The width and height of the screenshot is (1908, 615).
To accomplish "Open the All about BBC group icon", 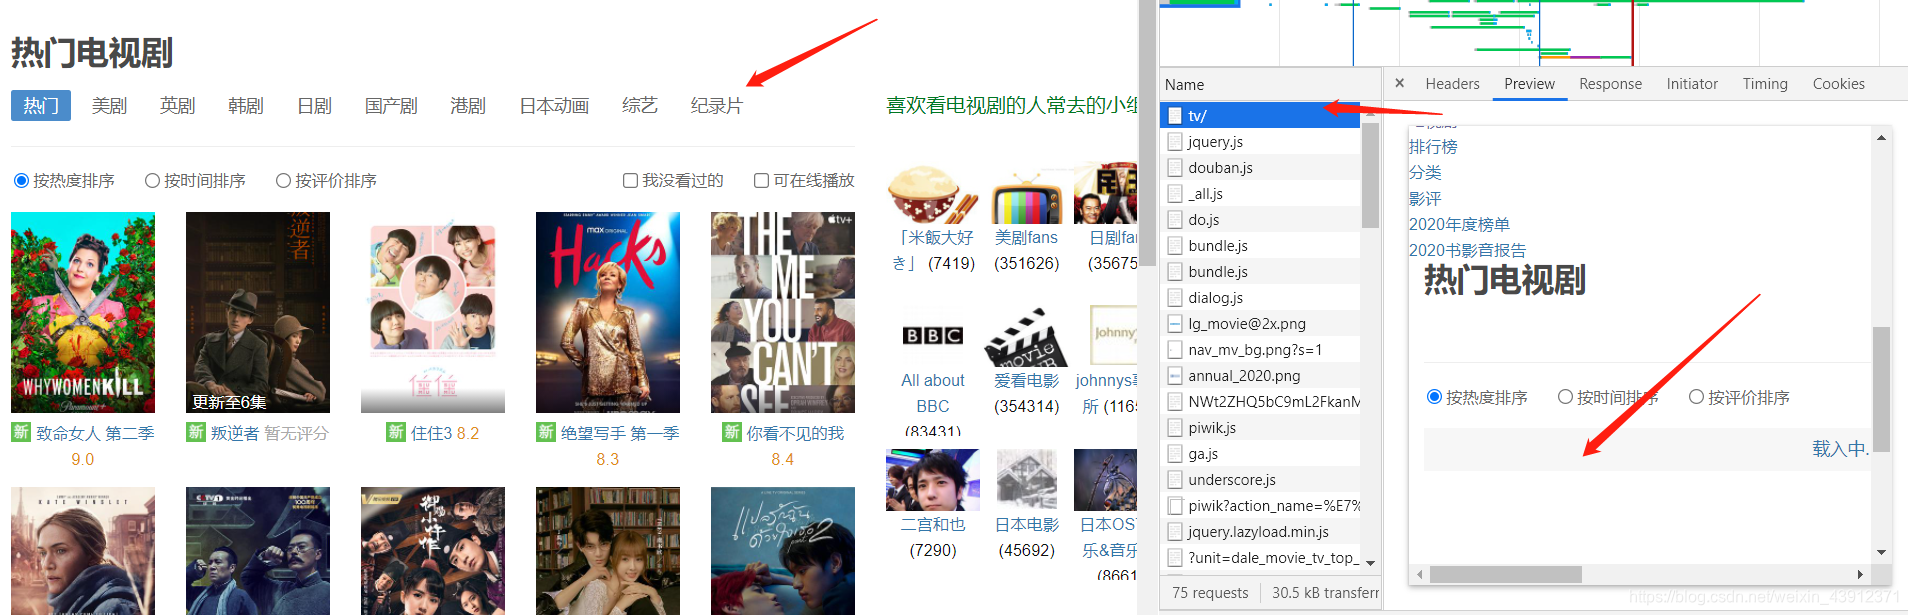I will tap(933, 336).
